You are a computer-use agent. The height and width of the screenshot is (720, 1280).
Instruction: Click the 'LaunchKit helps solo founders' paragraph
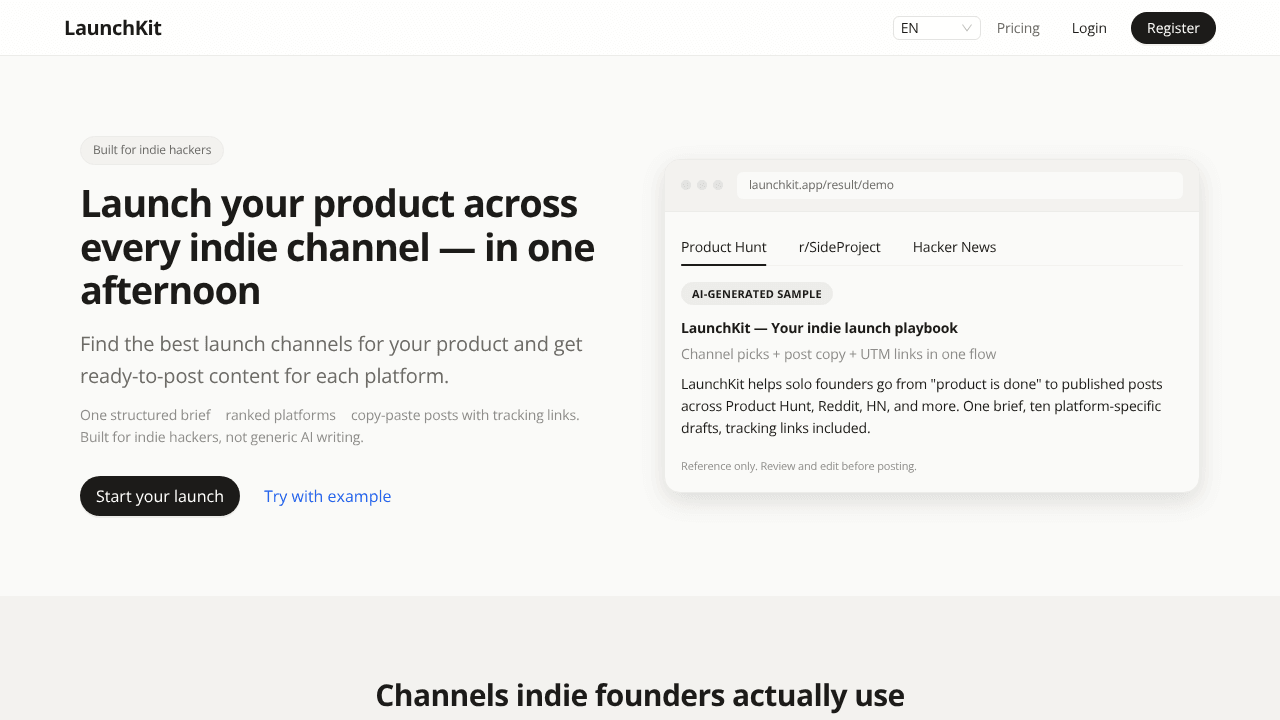coord(921,406)
